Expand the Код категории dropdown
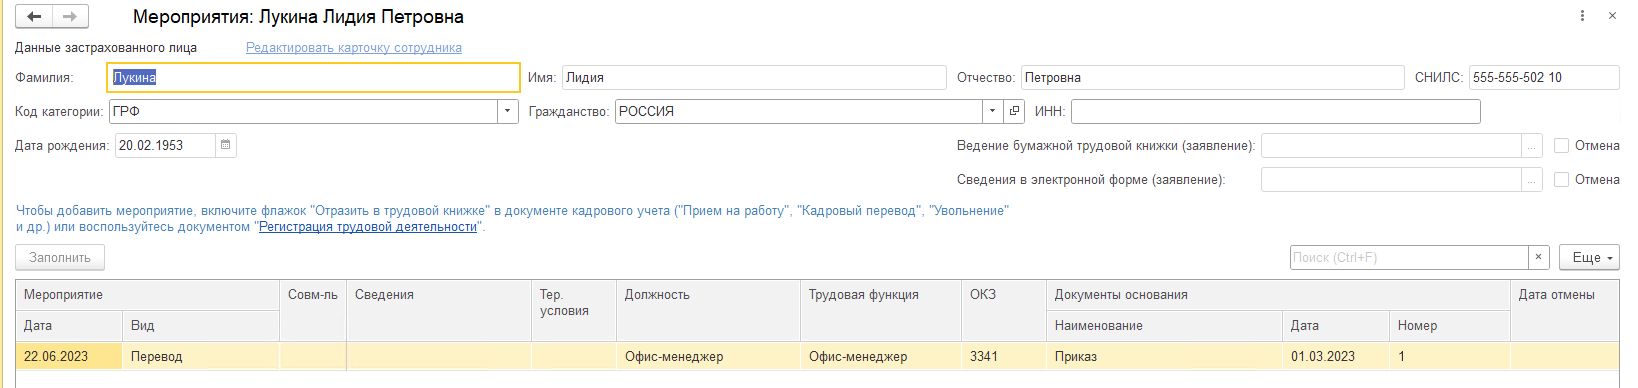This screenshot has height=388, width=1638. point(508,111)
